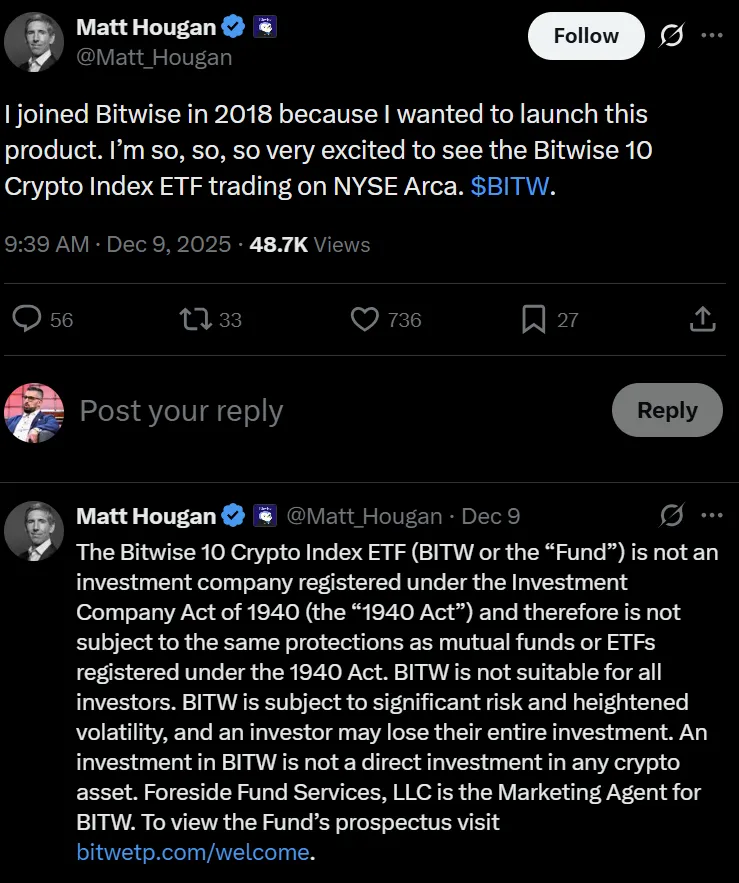Image resolution: width=739 pixels, height=883 pixels.
Task: Open the $BITW cashtag link
Action: [509, 187]
